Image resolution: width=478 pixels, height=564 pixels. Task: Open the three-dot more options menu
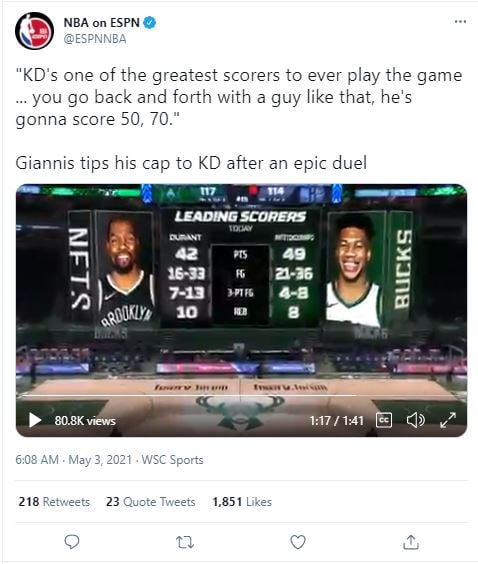(x=460, y=22)
